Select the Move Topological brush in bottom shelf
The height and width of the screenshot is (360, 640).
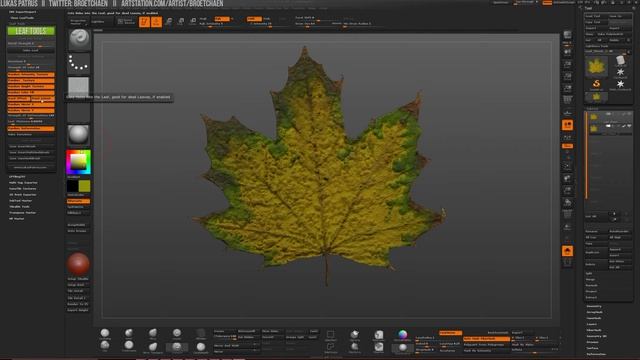point(153,347)
